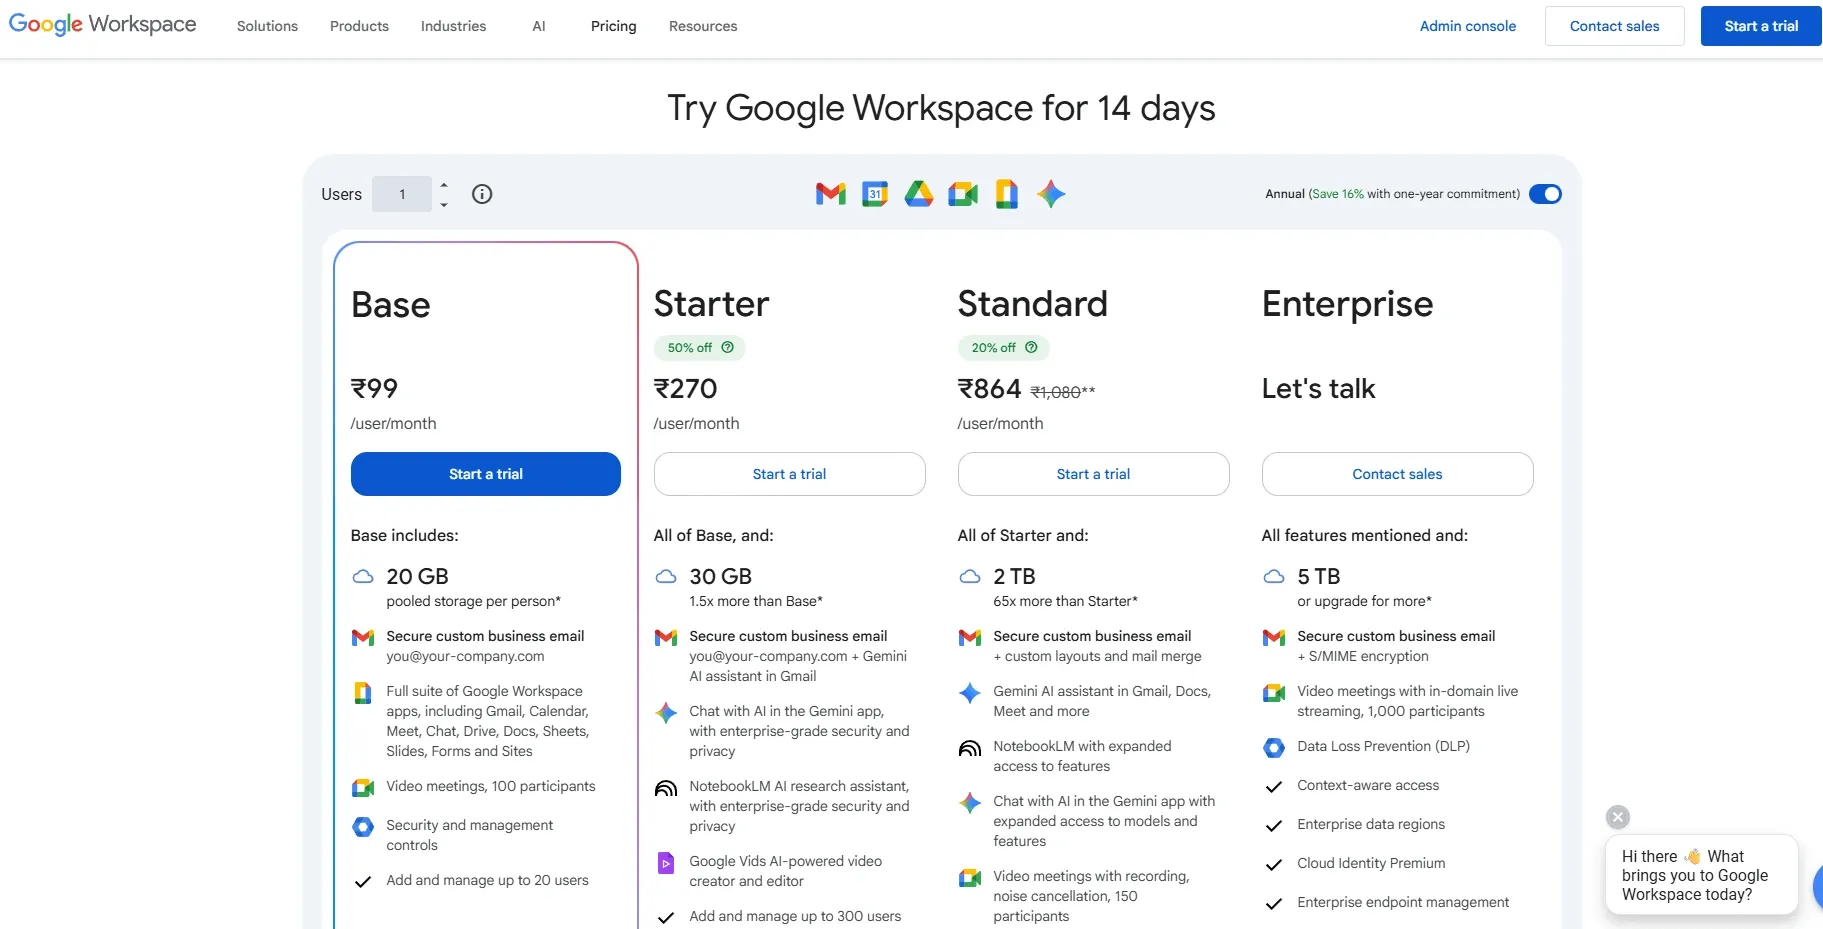Click the 50% off badge on Starter
This screenshot has height=929, width=1823.
pos(700,348)
